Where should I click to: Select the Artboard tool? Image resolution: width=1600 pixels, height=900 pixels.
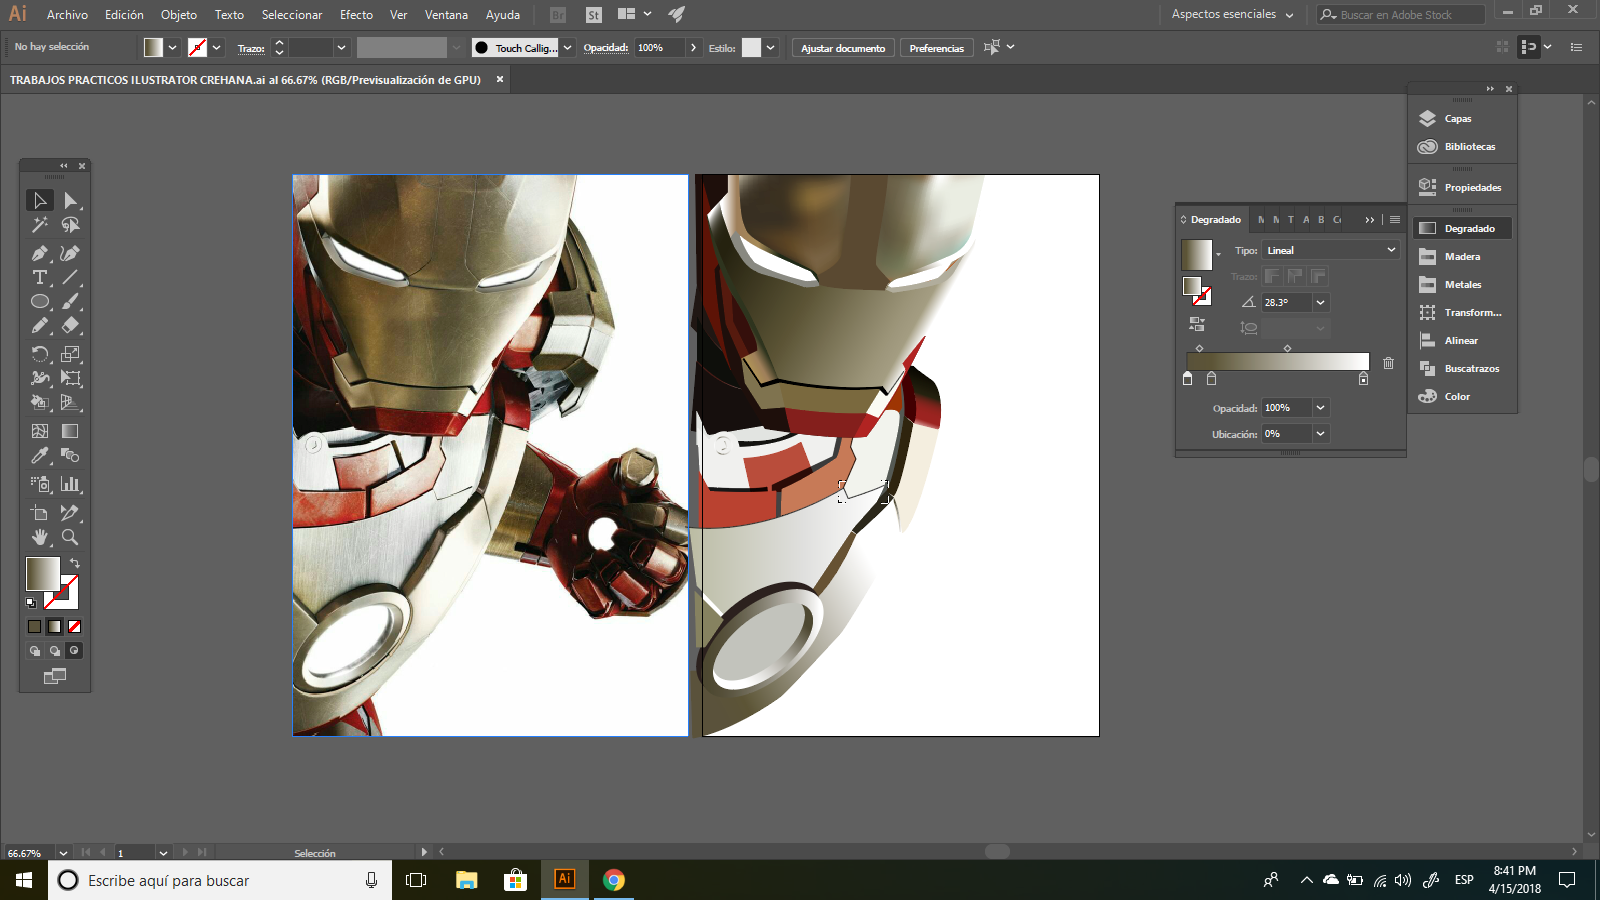coord(40,513)
